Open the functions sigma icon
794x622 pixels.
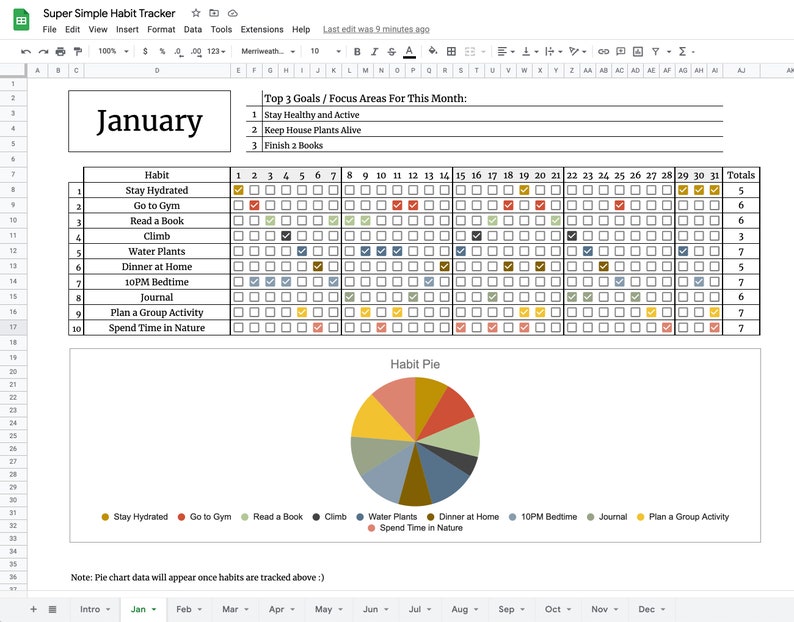pyautogui.click(x=682, y=51)
